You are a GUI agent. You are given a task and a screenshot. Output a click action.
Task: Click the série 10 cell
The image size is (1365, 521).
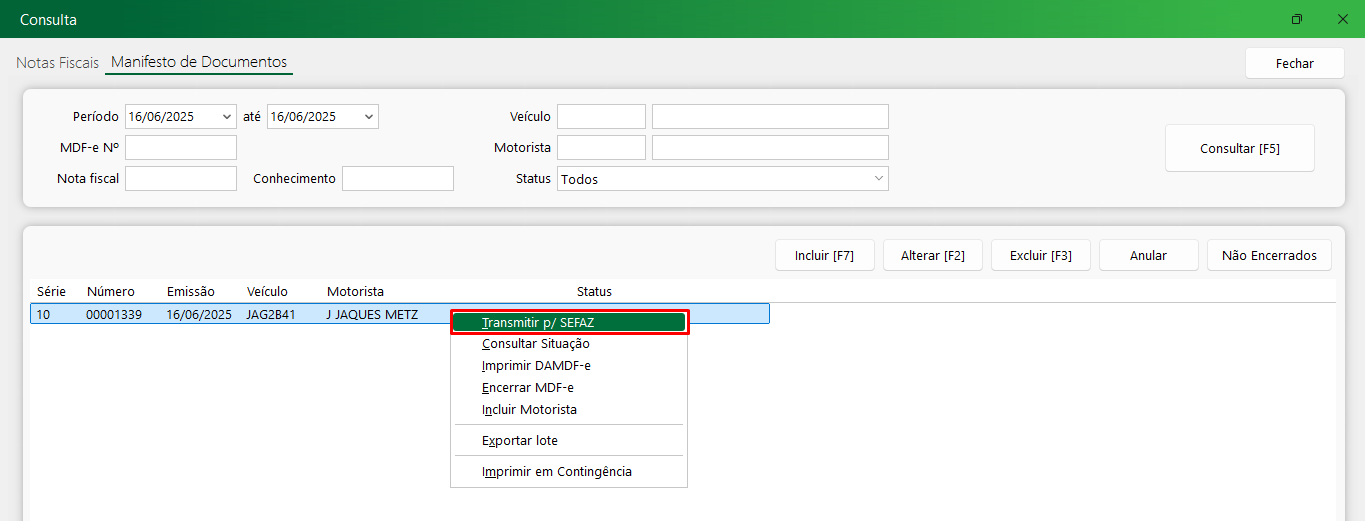pyautogui.click(x=44, y=314)
